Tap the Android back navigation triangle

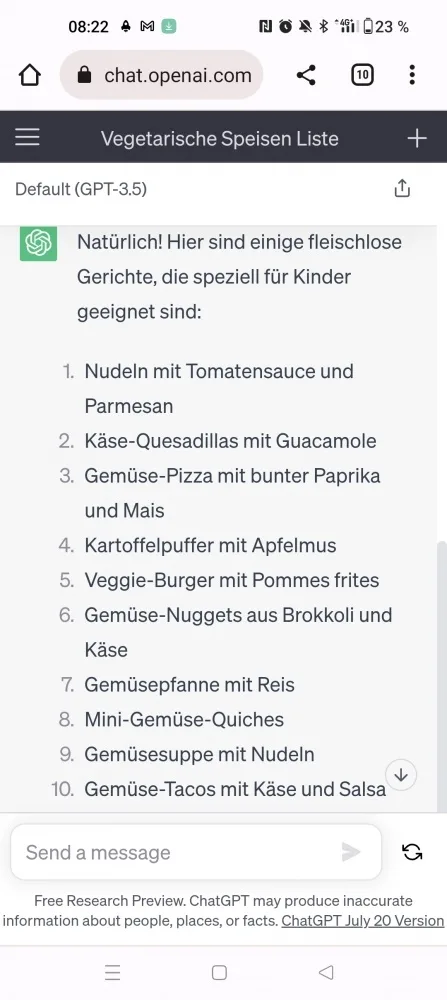tap(326, 972)
